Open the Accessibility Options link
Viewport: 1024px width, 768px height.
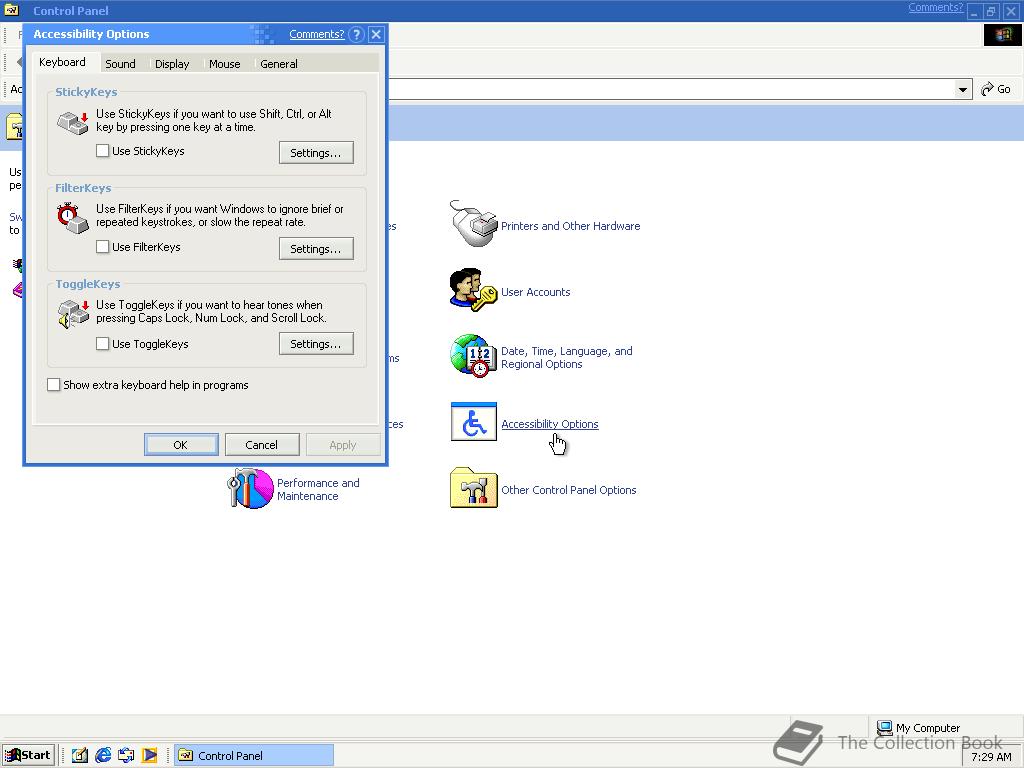click(x=549, y=424)
